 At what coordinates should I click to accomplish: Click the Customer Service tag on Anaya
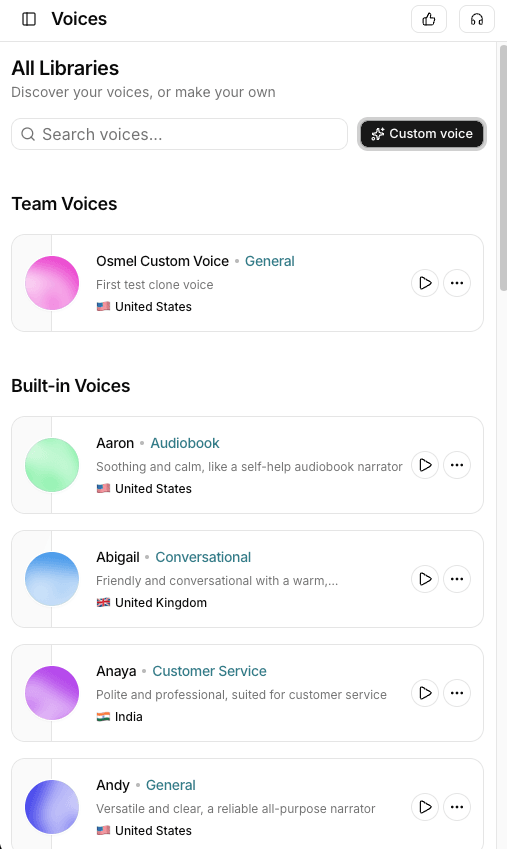209,671
